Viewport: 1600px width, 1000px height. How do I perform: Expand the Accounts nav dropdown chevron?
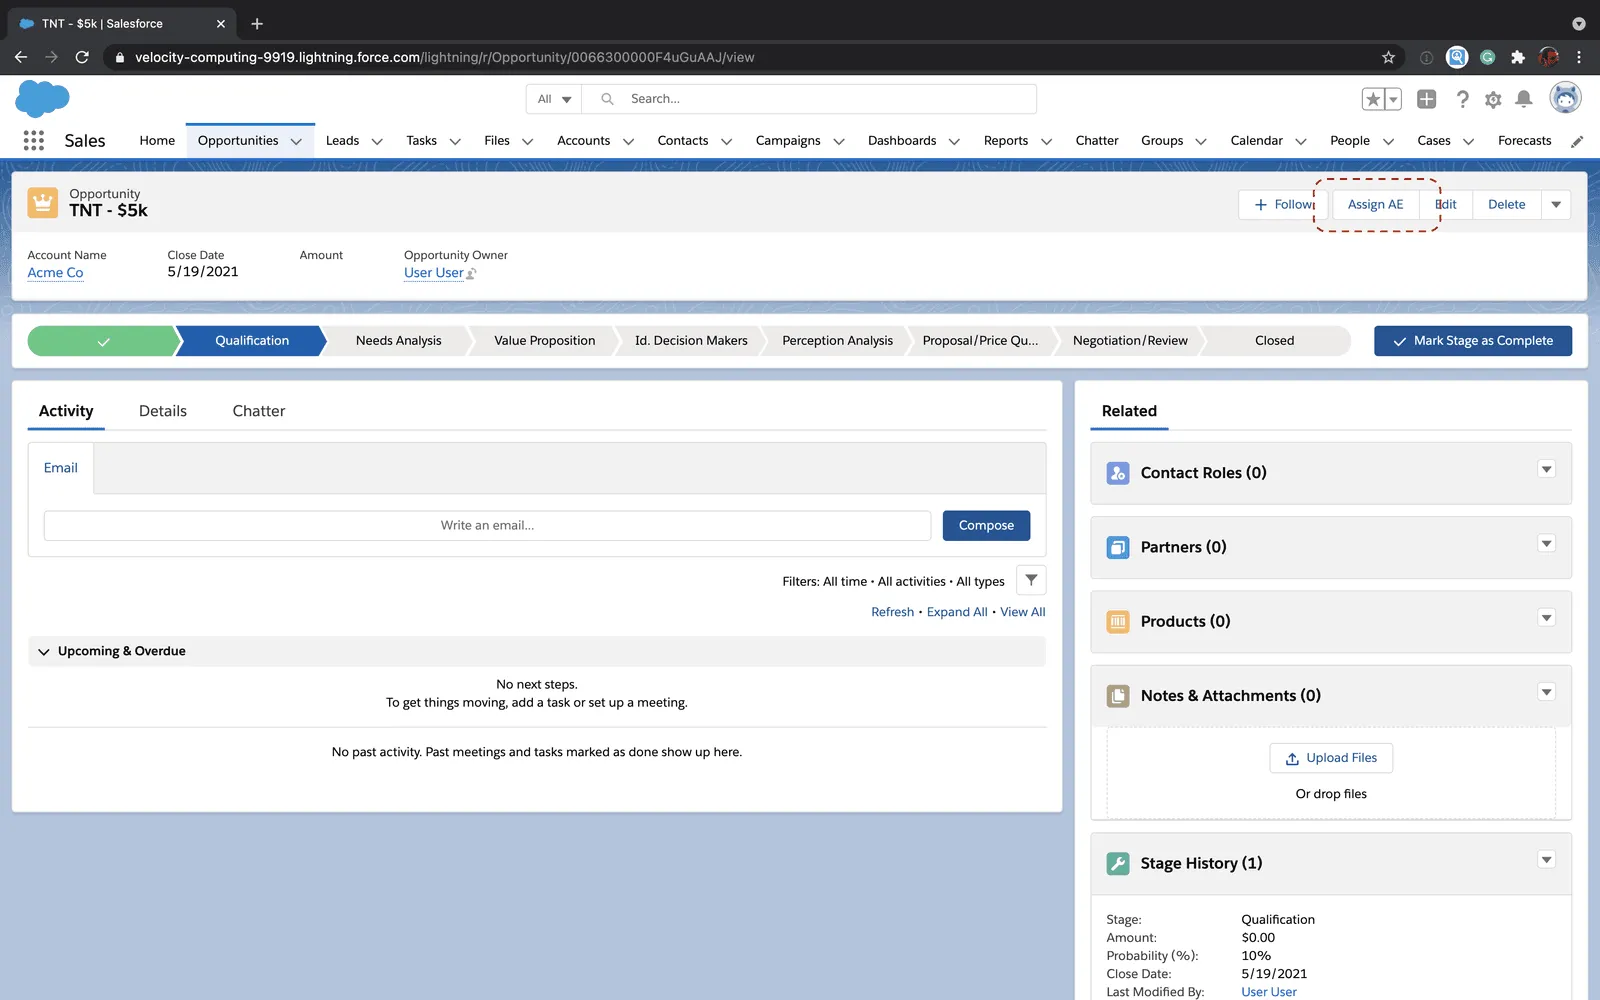coord(628,142)
